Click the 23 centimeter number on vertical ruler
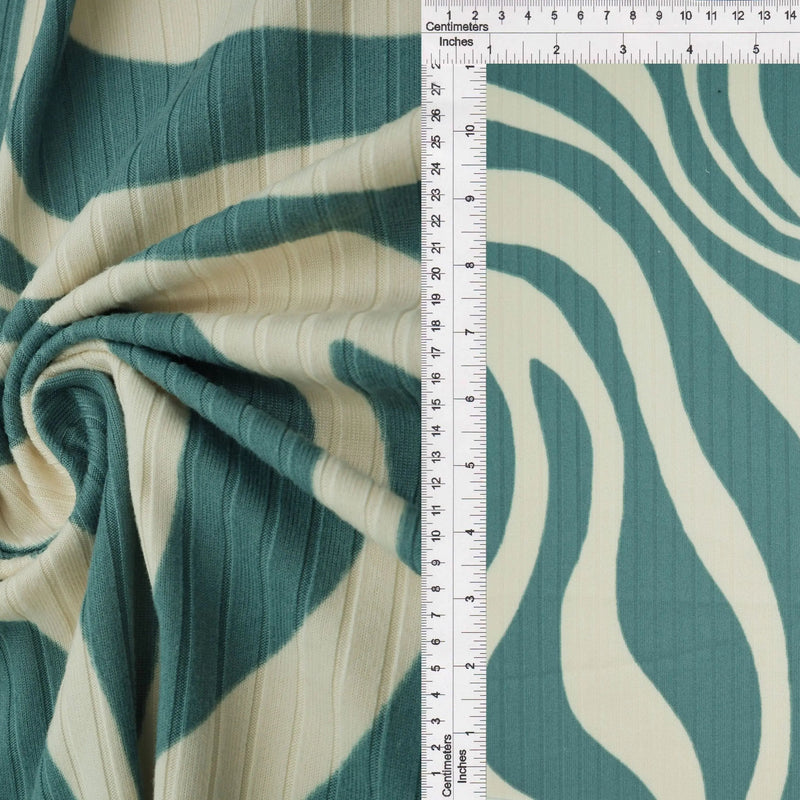The width and height of the screenshot is (800, 800). (x=437, y=195)
